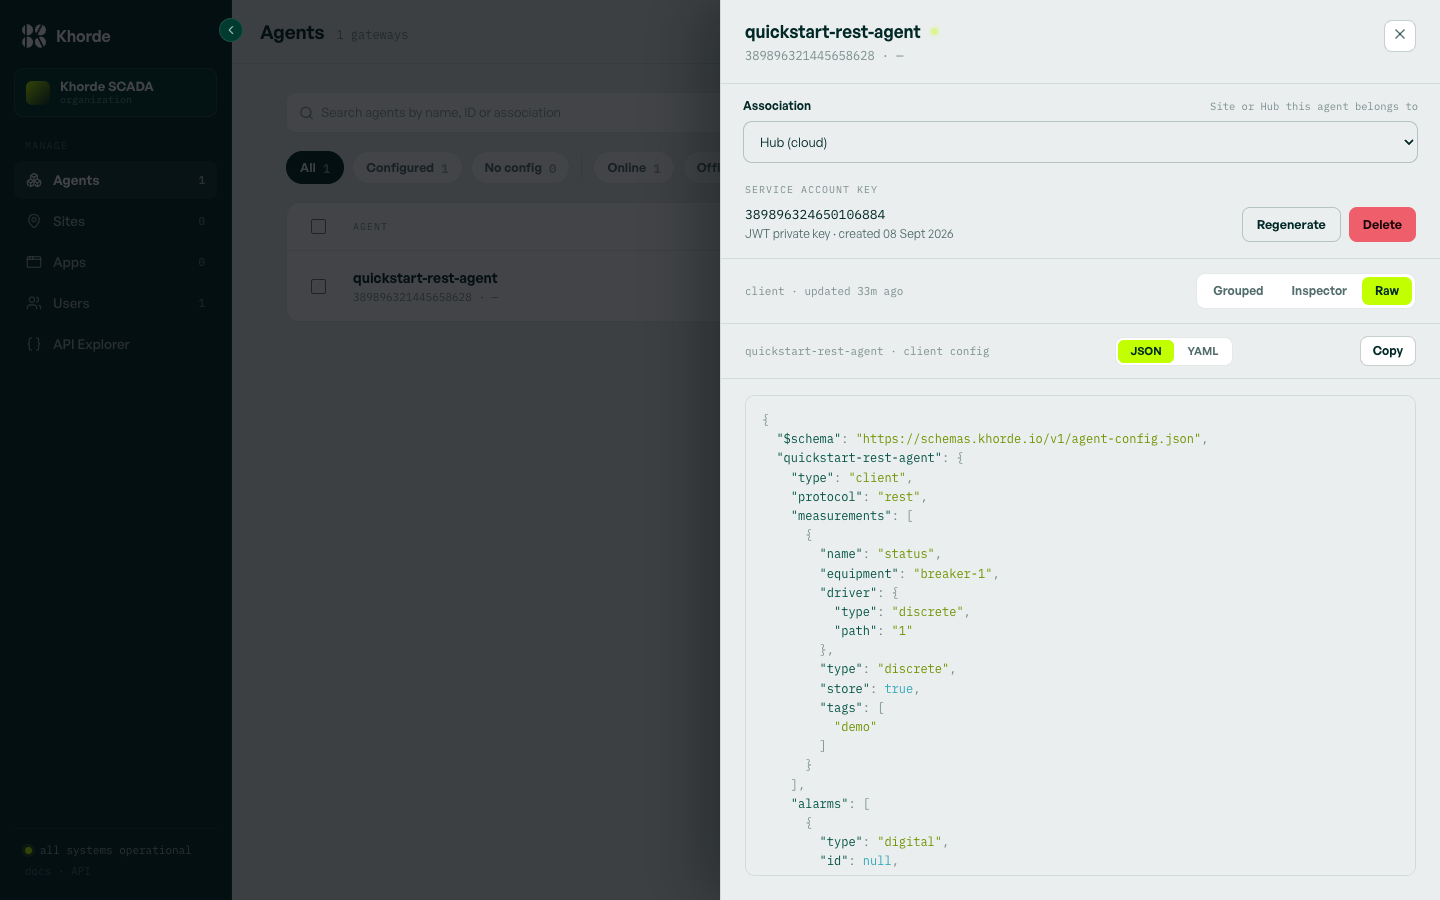Open the API footer link
1440x900 pixels.
click(x=81, y=871)
